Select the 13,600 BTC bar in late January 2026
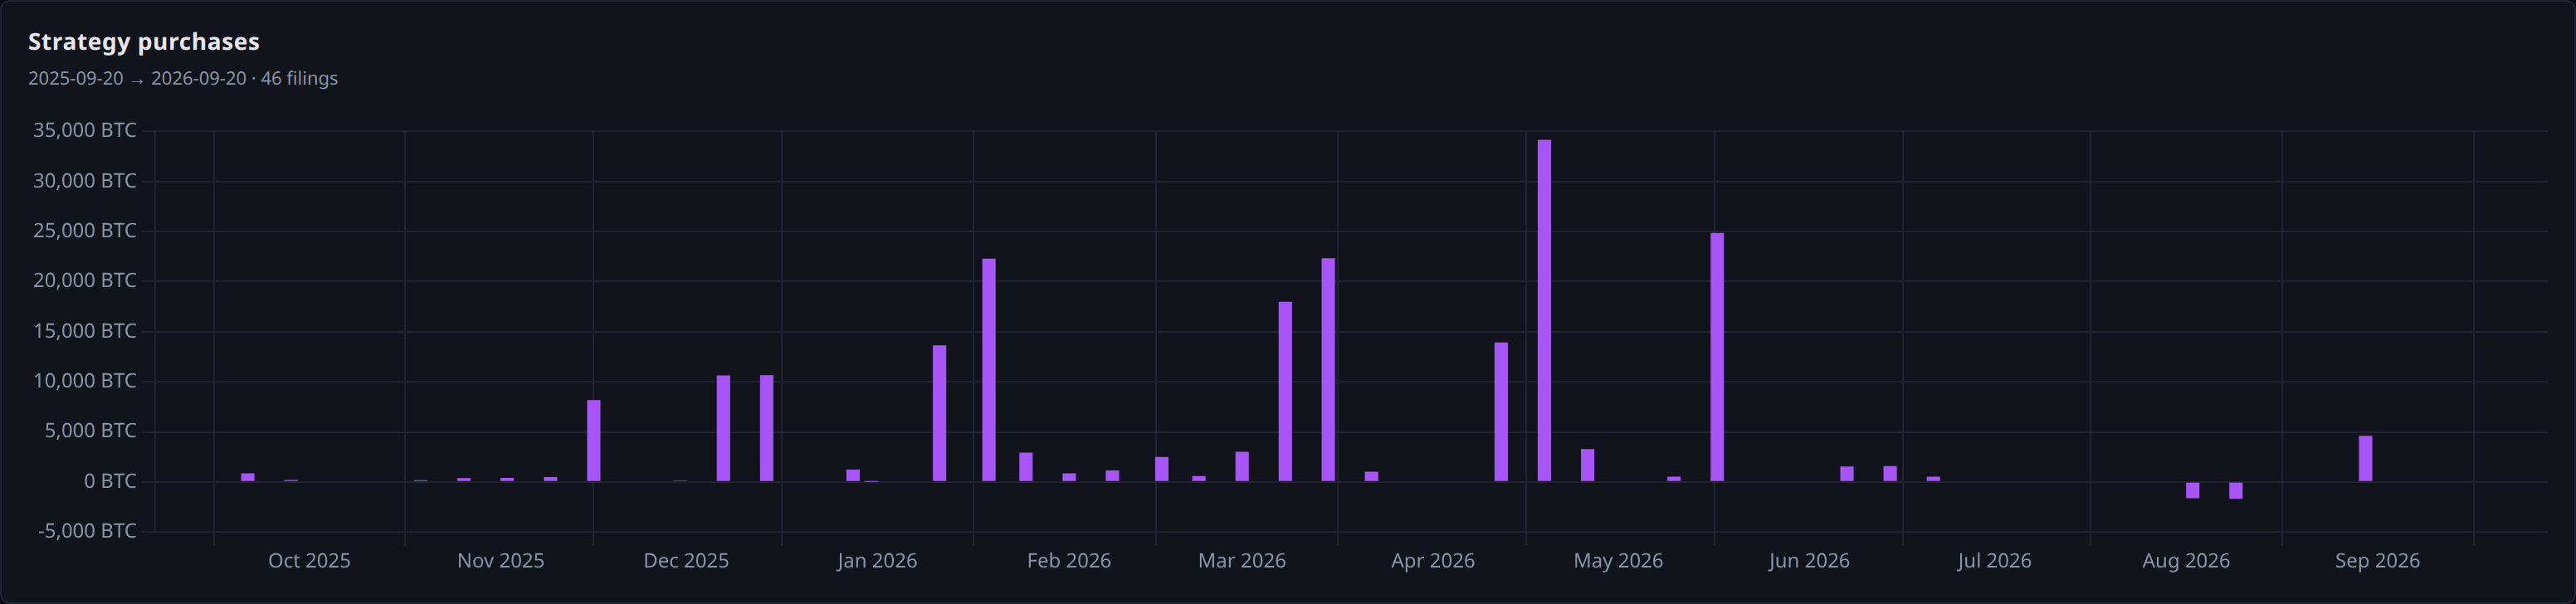The height and width of the screenshot is (604, 2576). click(939, 413)
